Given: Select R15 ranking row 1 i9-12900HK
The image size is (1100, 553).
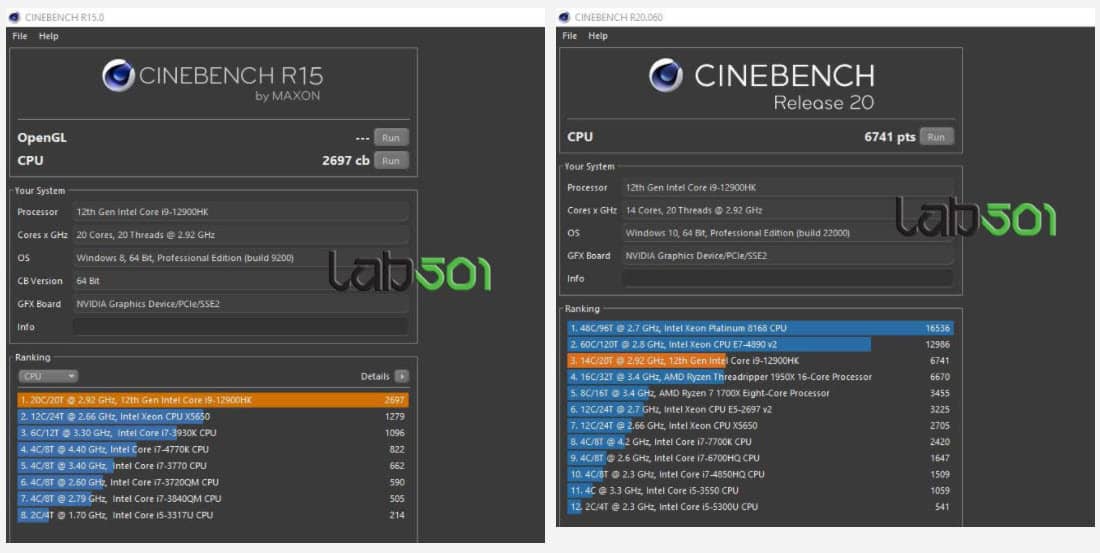Looking at the screenshot, I should tap(213, 400).
